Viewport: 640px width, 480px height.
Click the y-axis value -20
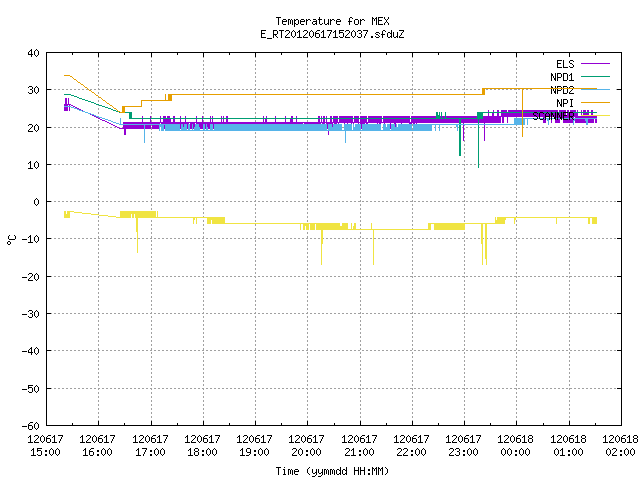tap(31, 277)
